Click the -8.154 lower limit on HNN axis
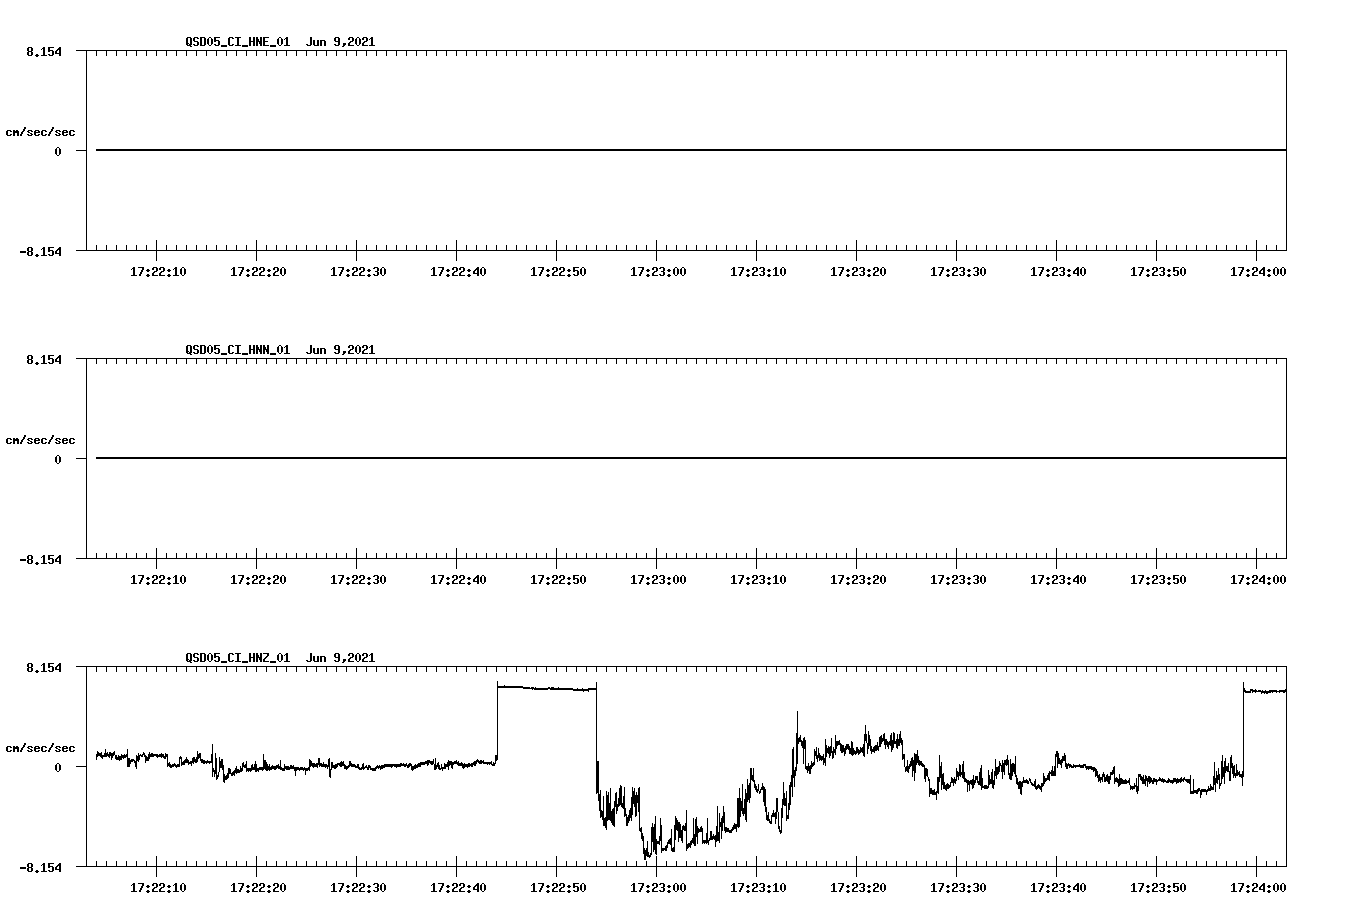This screenshot has height=924, width=1358. [x=40, y=559]
